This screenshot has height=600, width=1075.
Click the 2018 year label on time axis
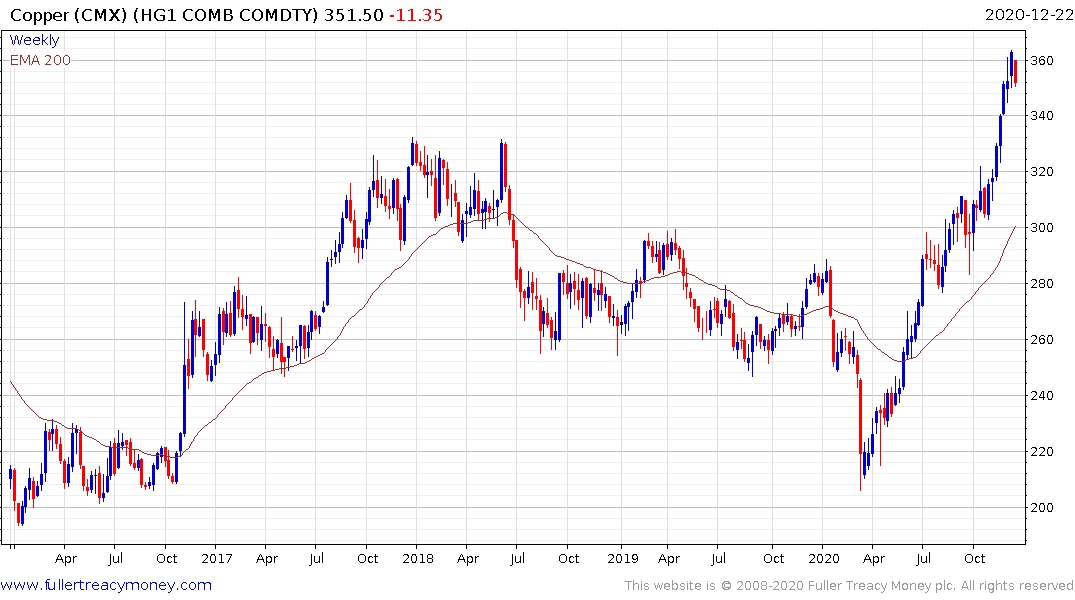point(418,559)
